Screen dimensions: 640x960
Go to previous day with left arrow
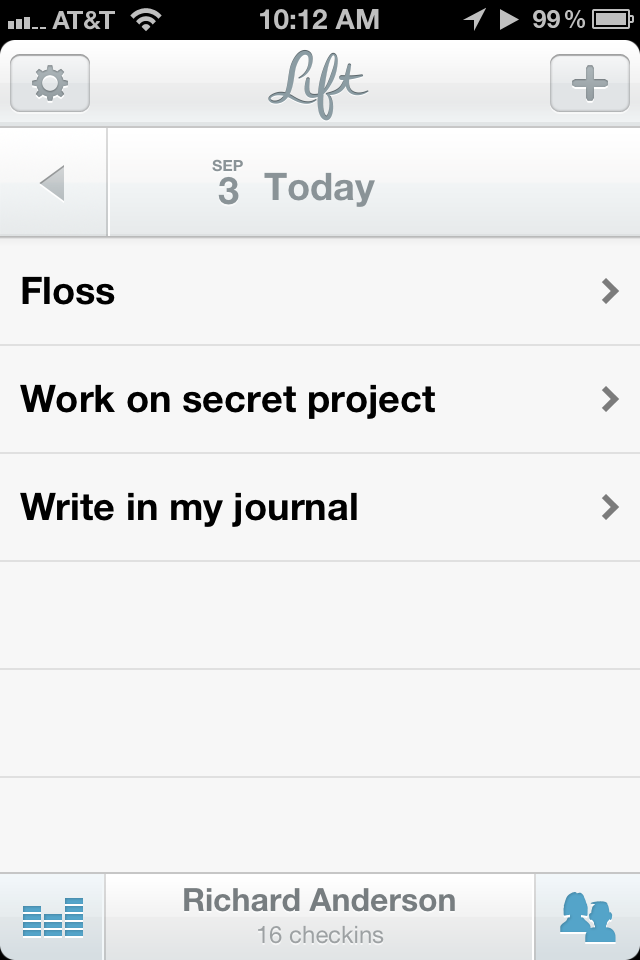click(53, 182)
